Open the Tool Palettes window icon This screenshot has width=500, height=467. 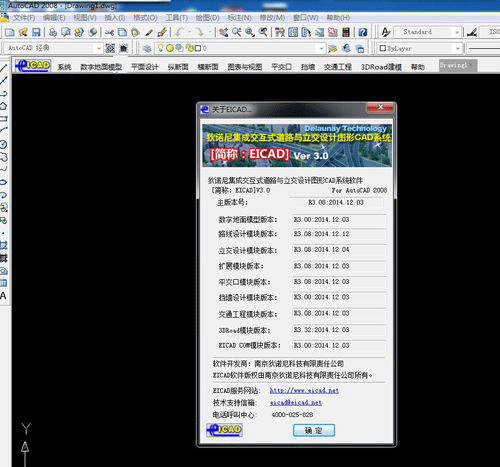tap(306, 32)
